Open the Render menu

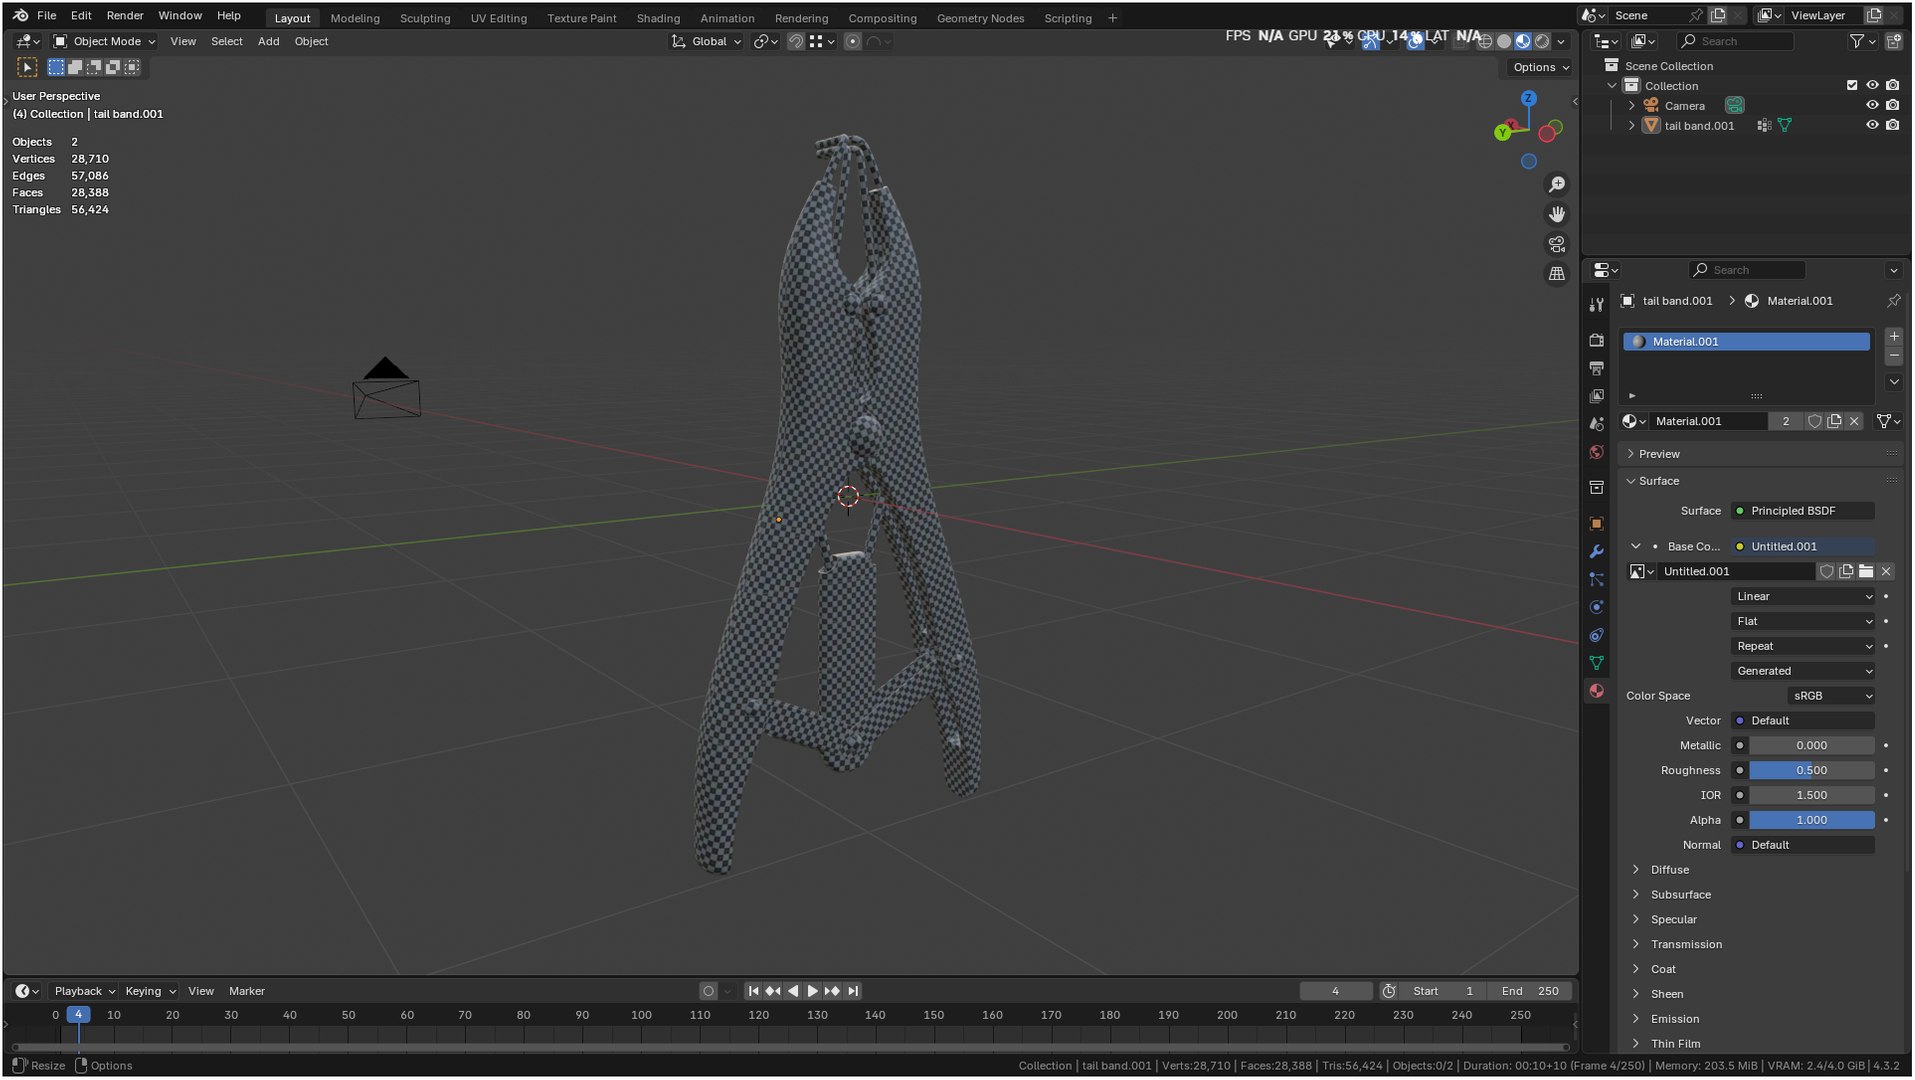click(x=125, y=16)
